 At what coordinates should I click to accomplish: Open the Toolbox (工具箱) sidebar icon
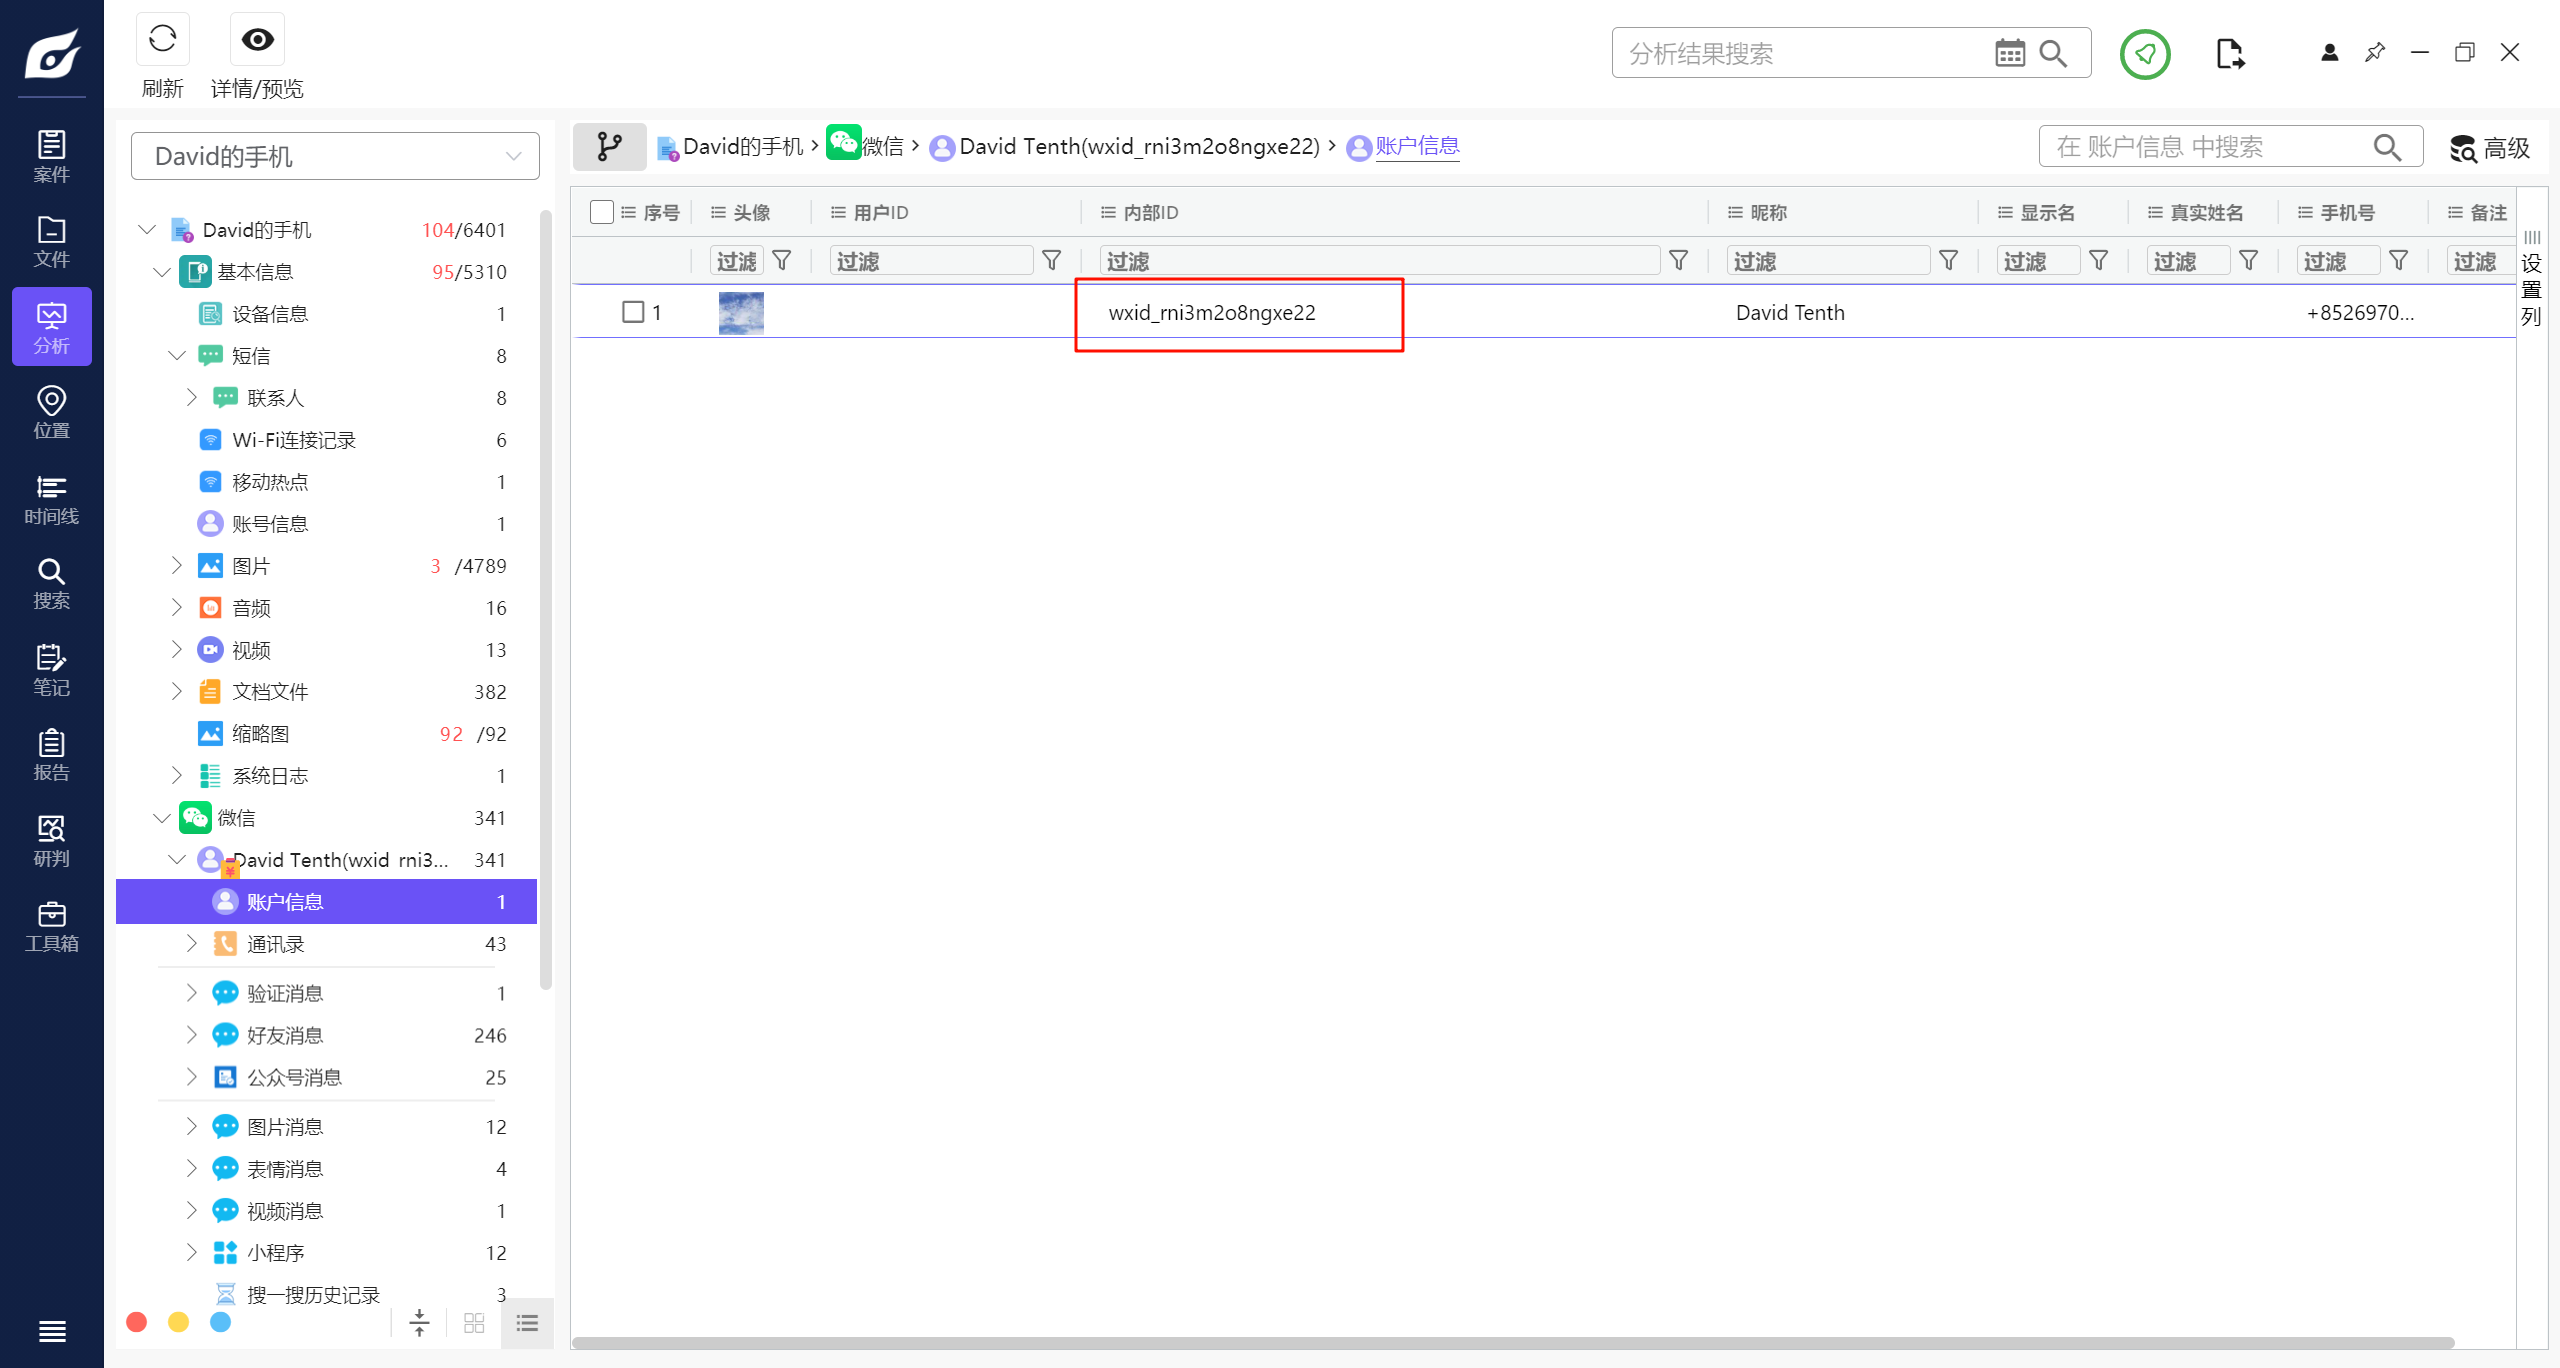(51, 926)
